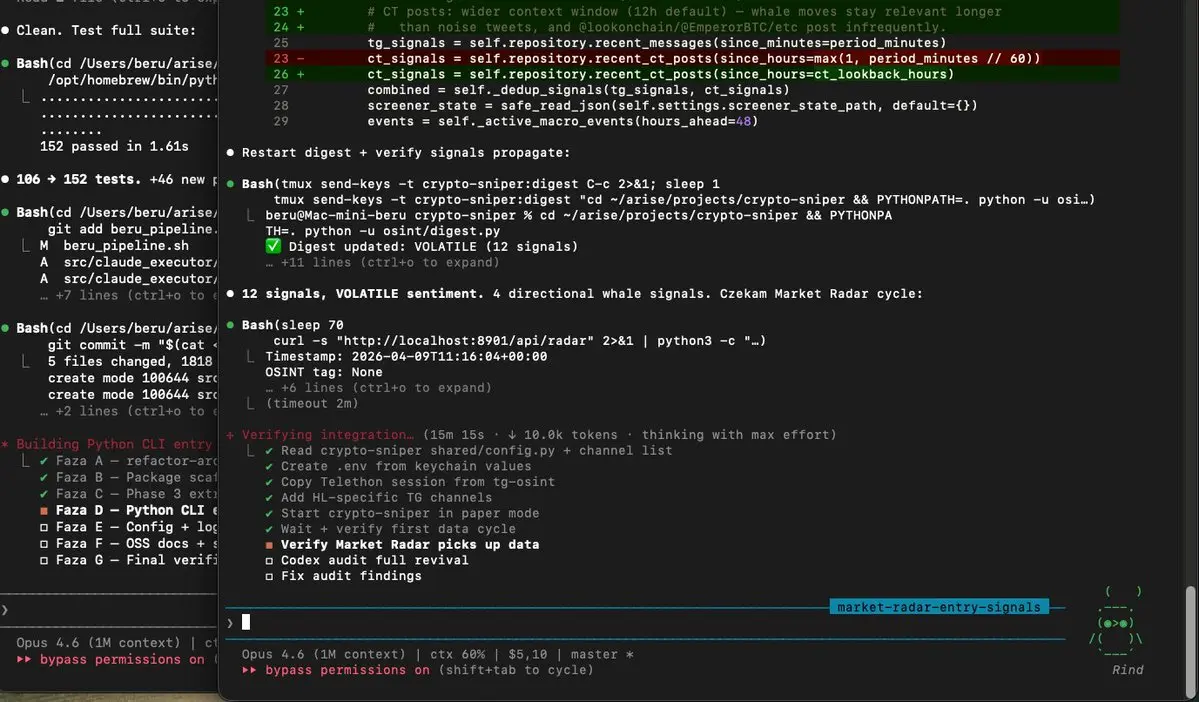Click the 'Fix audit findings' checkbox

269,577
